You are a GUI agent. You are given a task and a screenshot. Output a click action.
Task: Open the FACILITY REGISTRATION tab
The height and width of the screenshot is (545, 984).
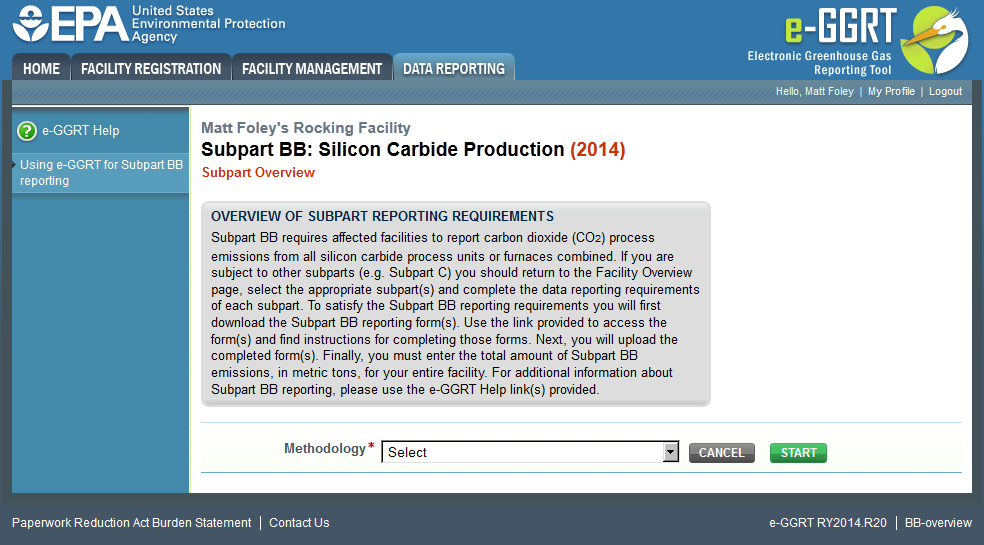151,68
